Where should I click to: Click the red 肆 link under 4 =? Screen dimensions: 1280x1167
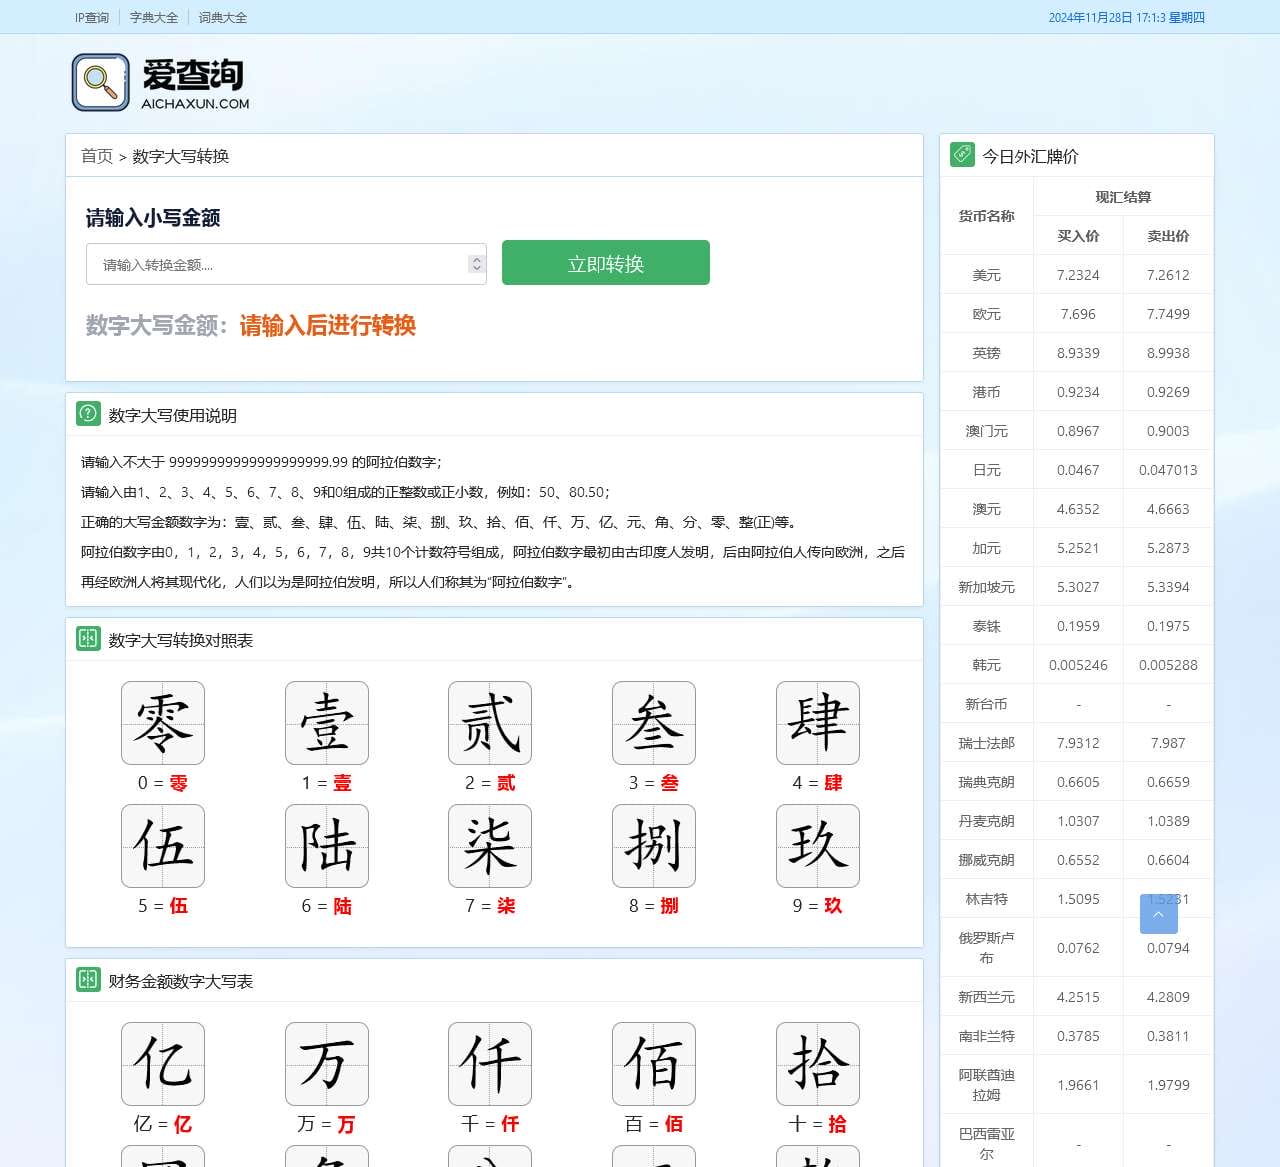click(834, 783)
